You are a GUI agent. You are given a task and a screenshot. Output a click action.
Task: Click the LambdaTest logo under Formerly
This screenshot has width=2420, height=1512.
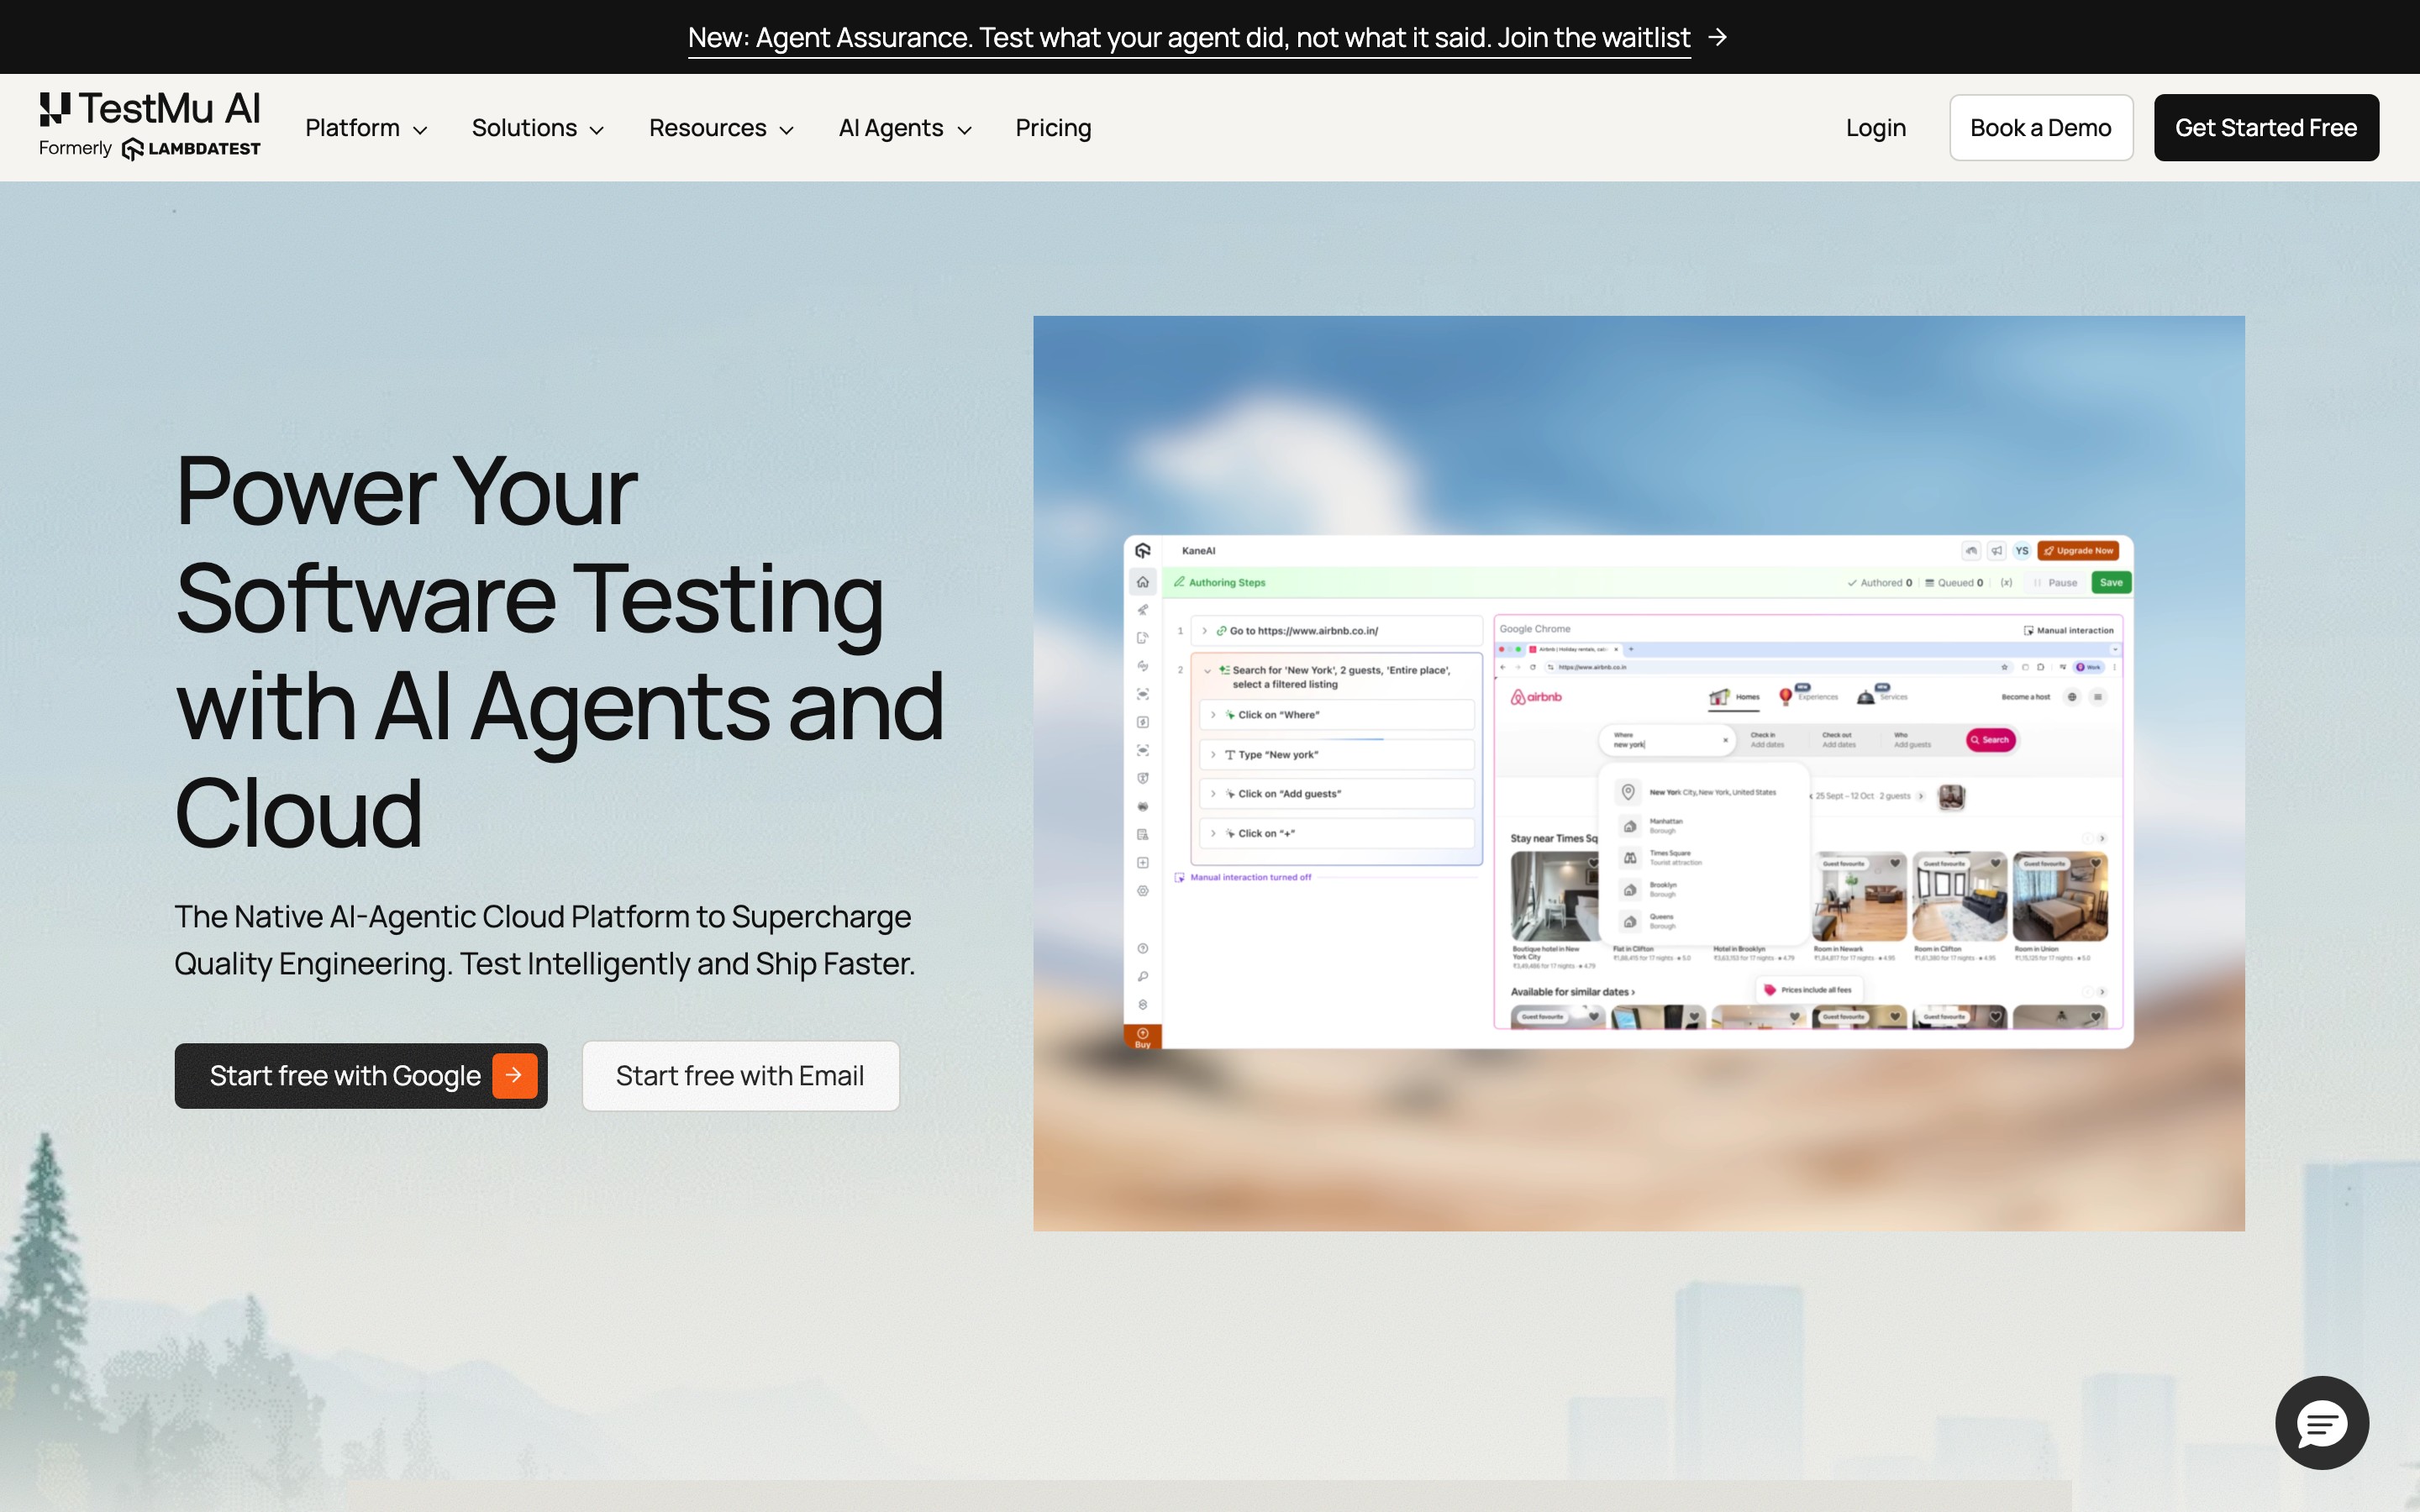click(x=191, y=149)
